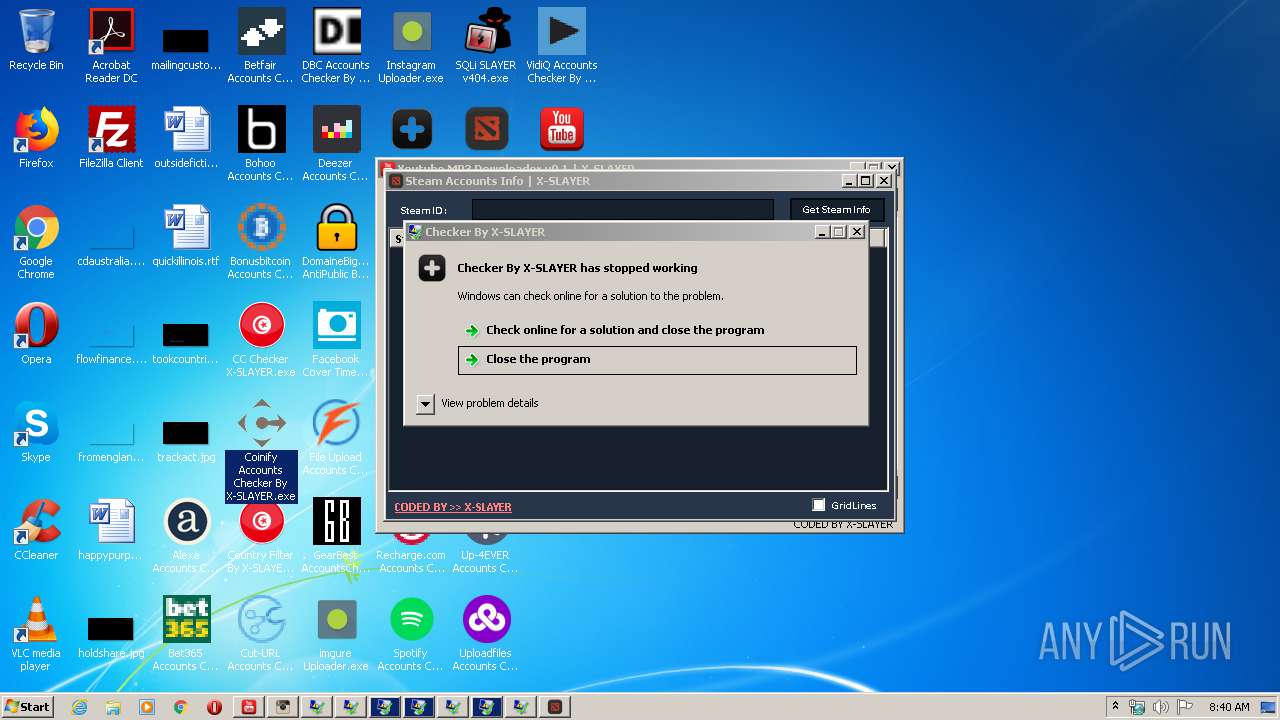Viewport: 1280px width, 720px height.
Task: Choose Close the program option
Action: pyautogui.click(x=657, y=360)
